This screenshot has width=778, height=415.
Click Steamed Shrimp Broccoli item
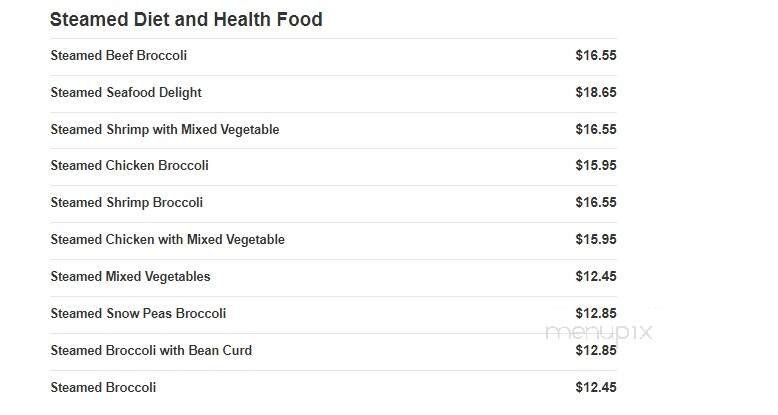point(127,203)
